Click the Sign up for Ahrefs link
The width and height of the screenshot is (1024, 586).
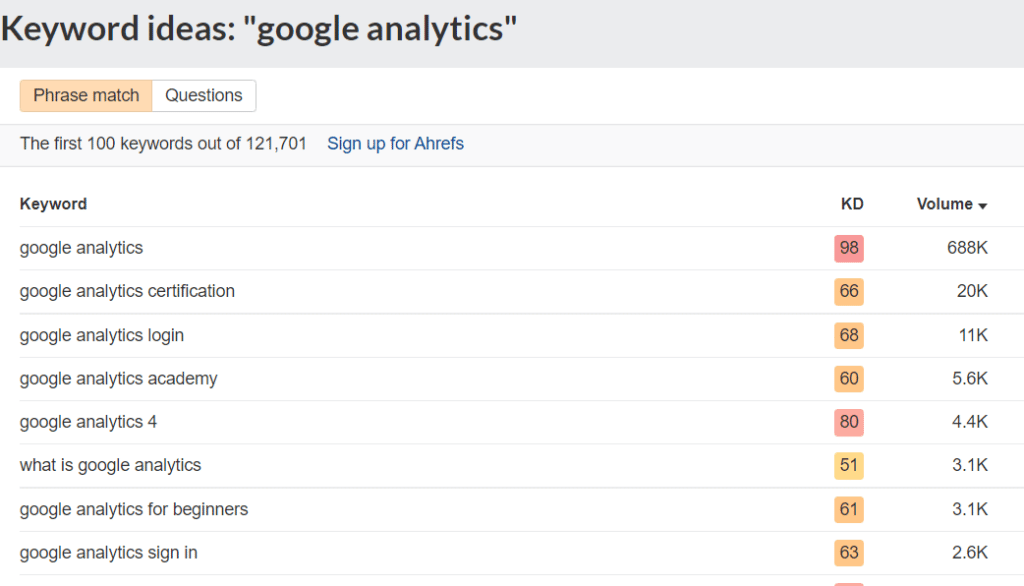395,143
